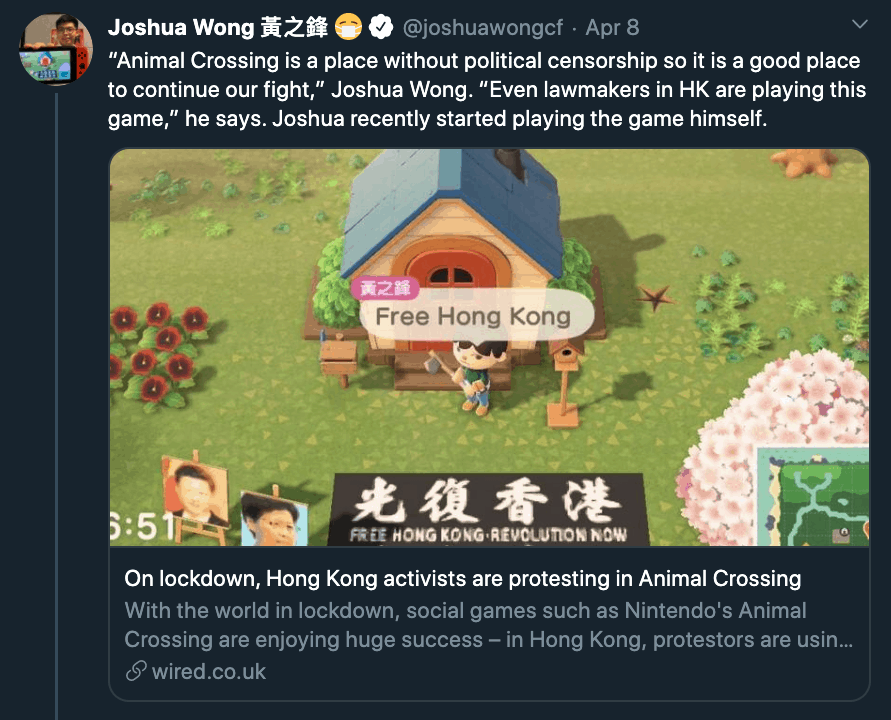The image size is (891, 720).
Task: Click the pink player name tag
Action: 385,288
